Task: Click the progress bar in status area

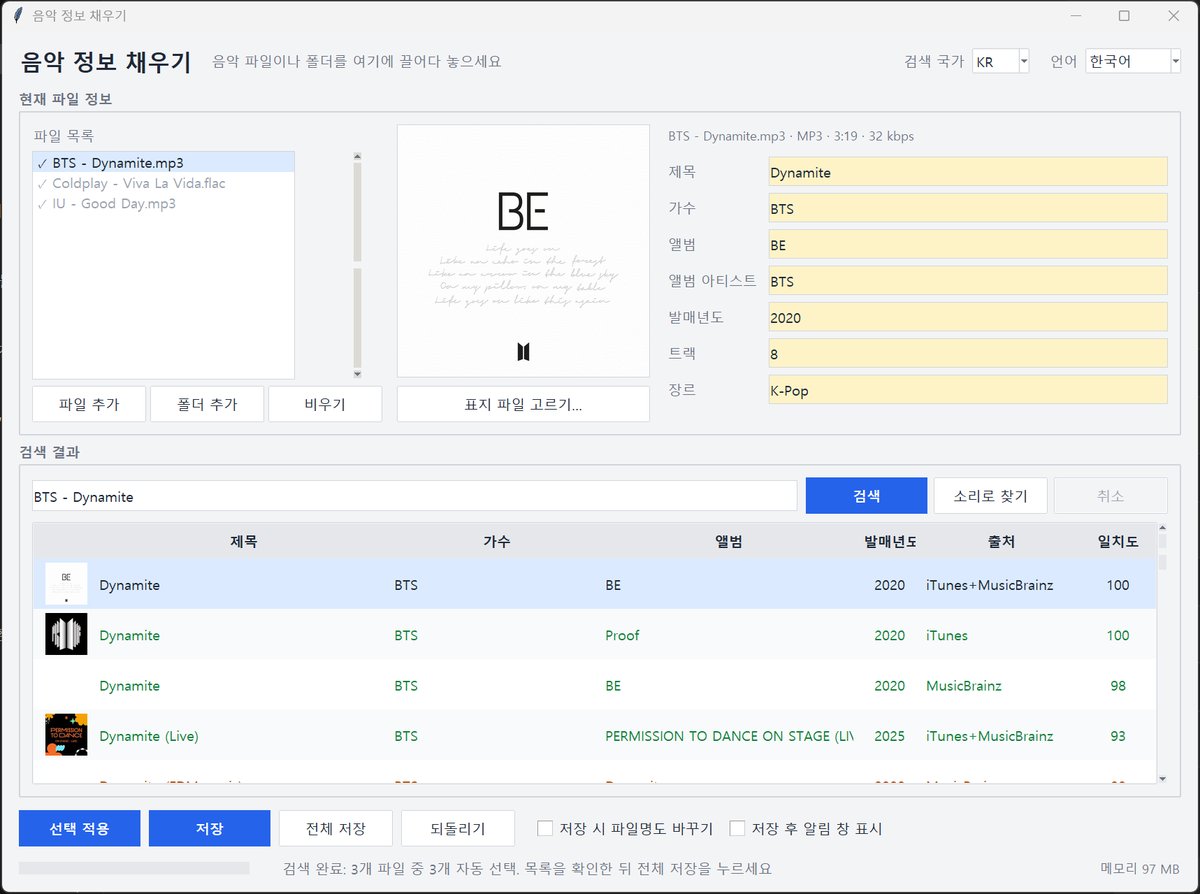Action: [x=134, y=869]
